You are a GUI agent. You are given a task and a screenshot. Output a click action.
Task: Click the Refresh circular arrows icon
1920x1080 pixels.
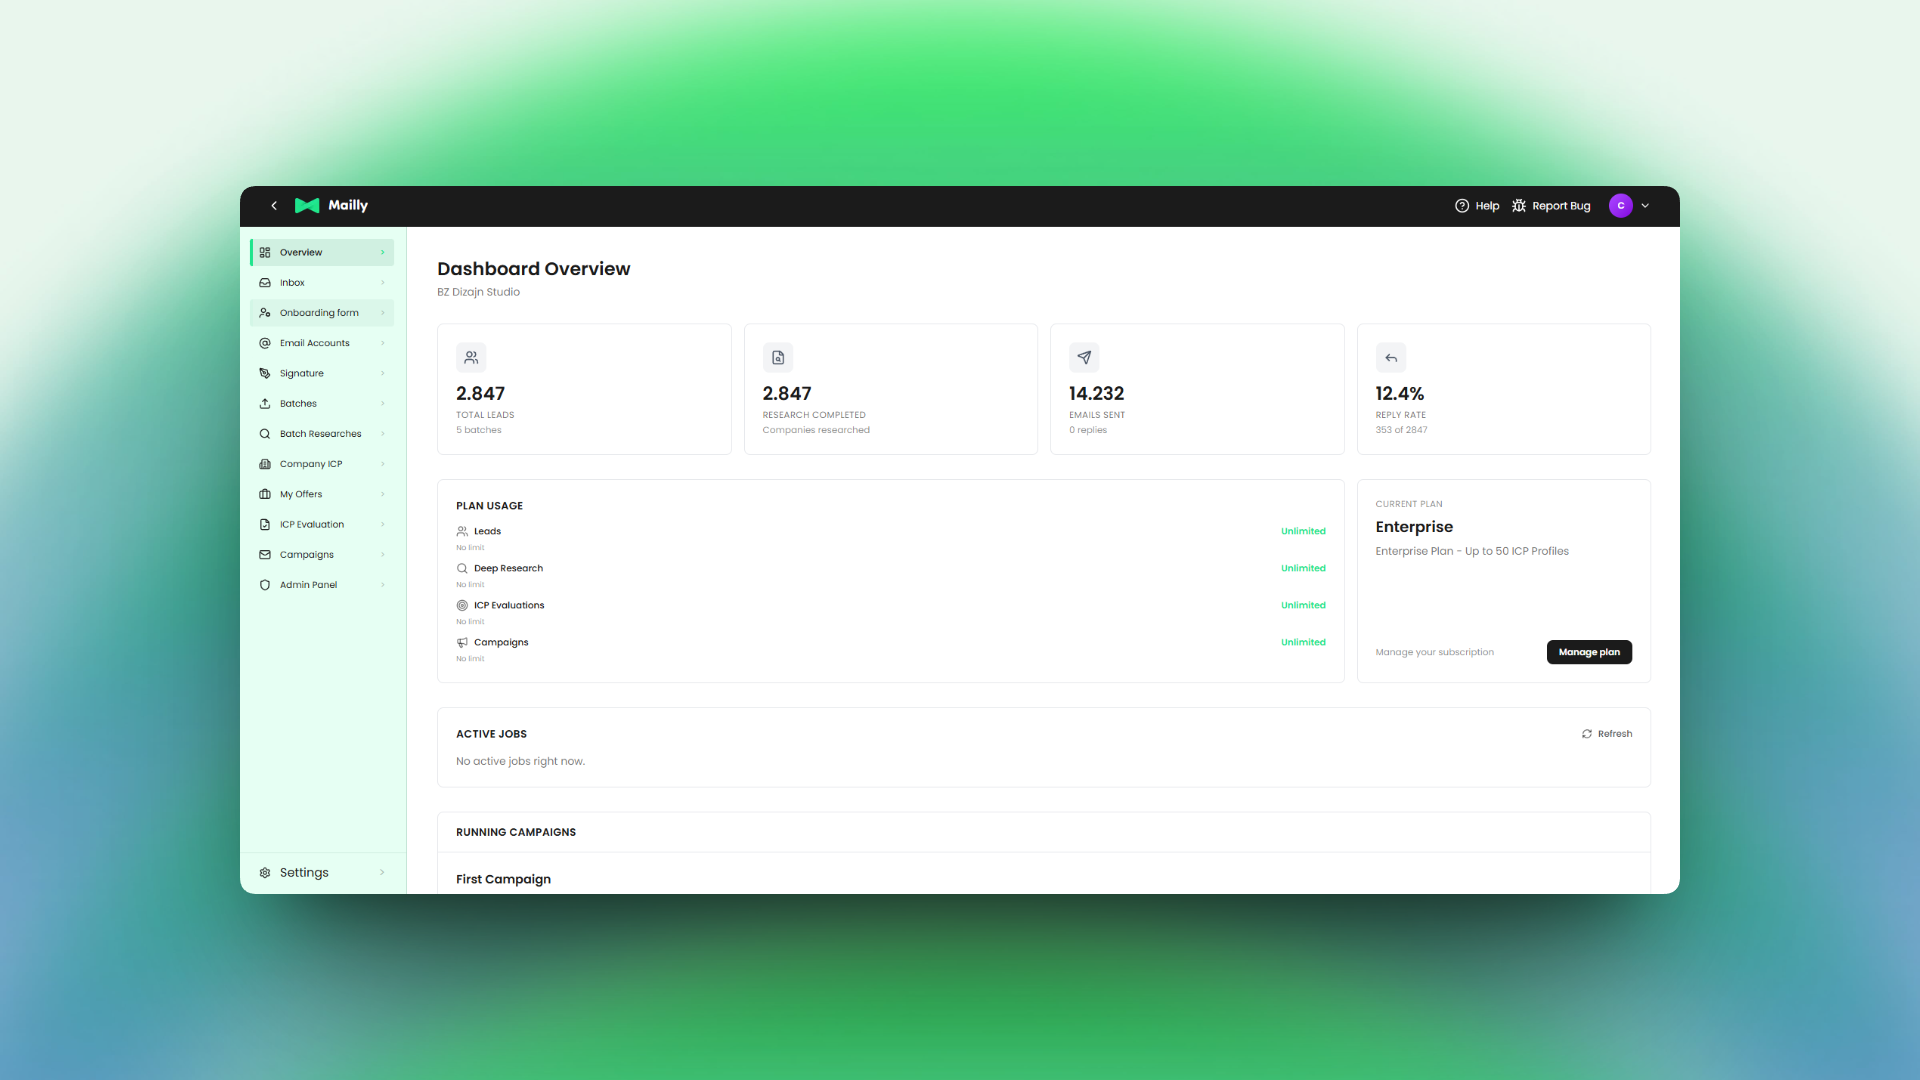point(1587,734)
